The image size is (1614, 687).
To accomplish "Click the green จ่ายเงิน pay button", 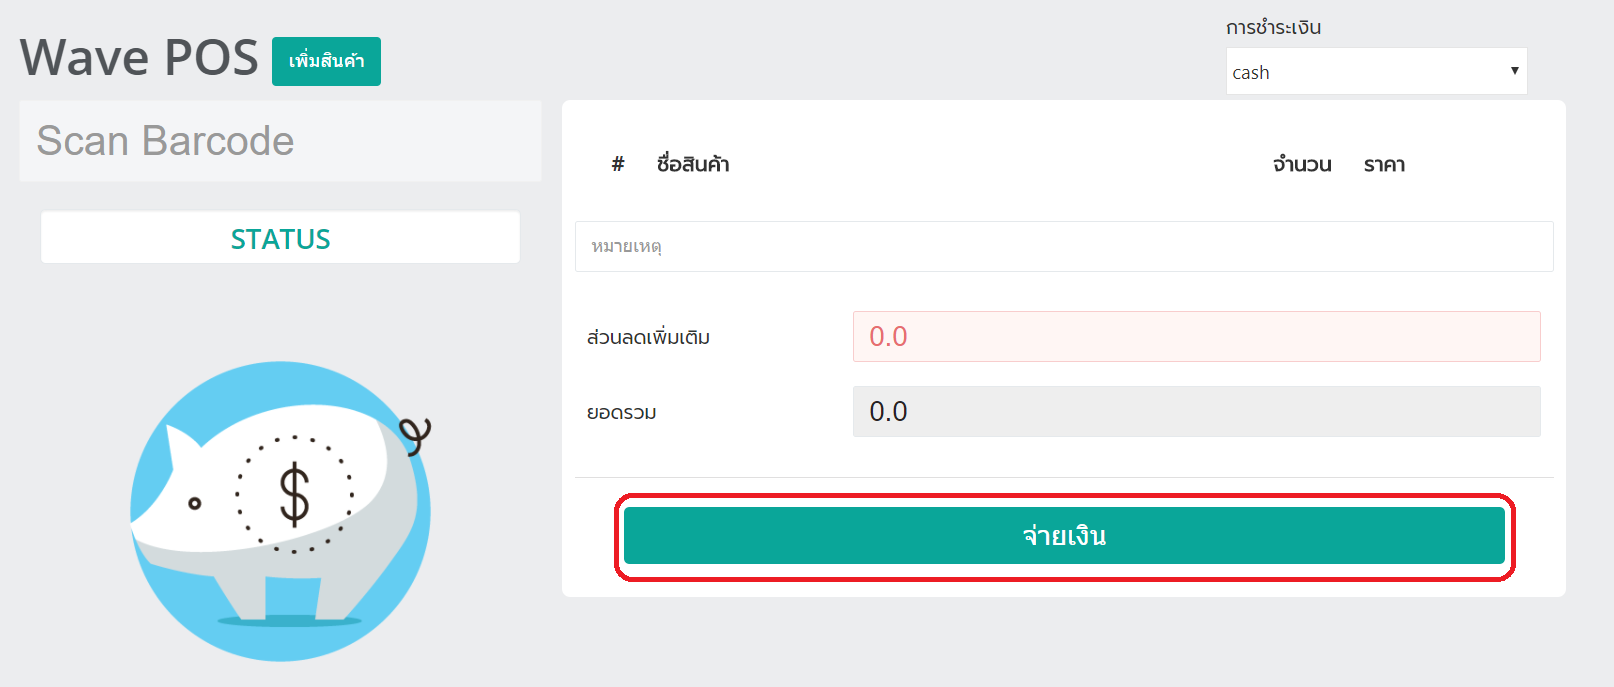I will click(x=1064, y=536).
